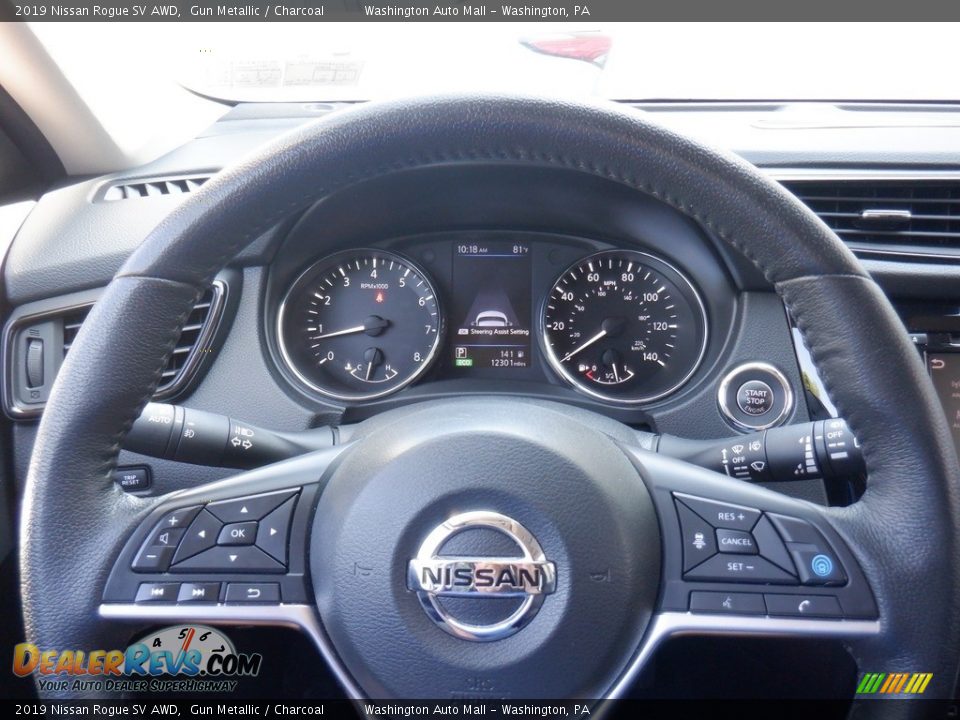Tap the back return arrow button
This screenshot has width=960, height=720.
(x=253, y=593)
